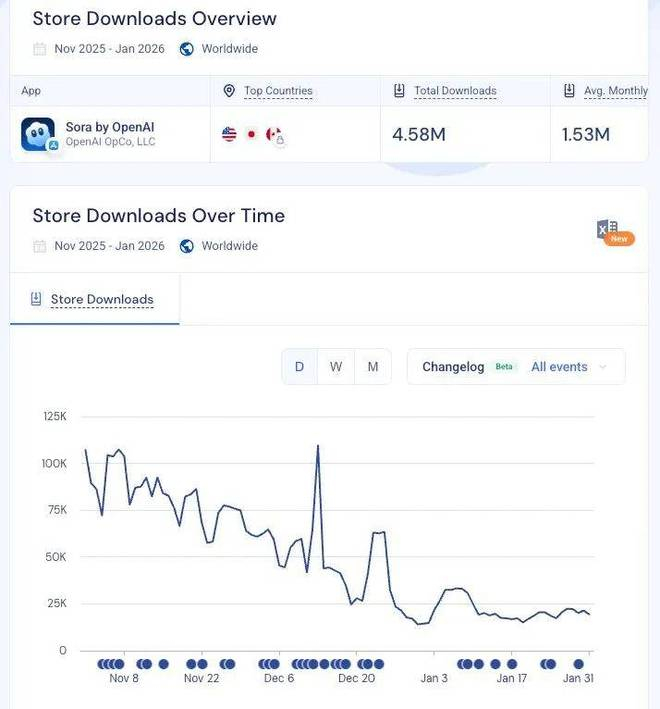Expand the All events dropdown
This screenshot has width=660, height=709.
568,367
